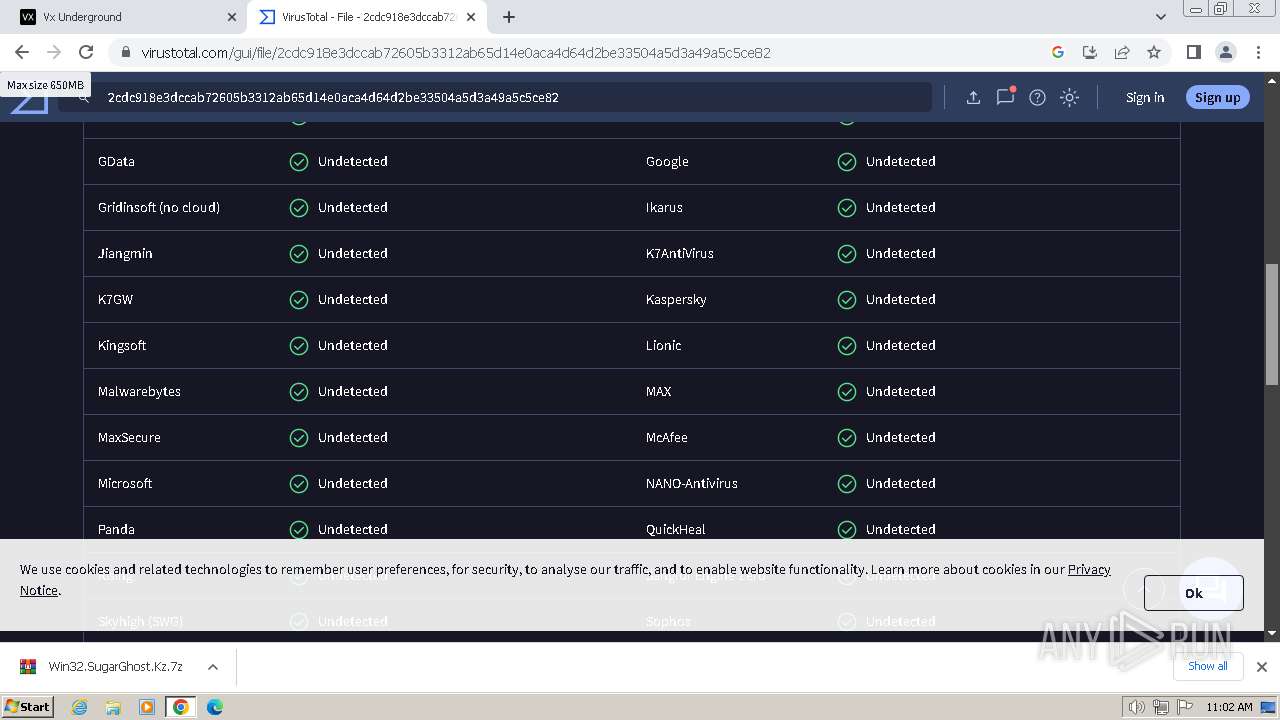Click the MAX vendor name
The image size is (1280, 720).
(x=658, y=391)
